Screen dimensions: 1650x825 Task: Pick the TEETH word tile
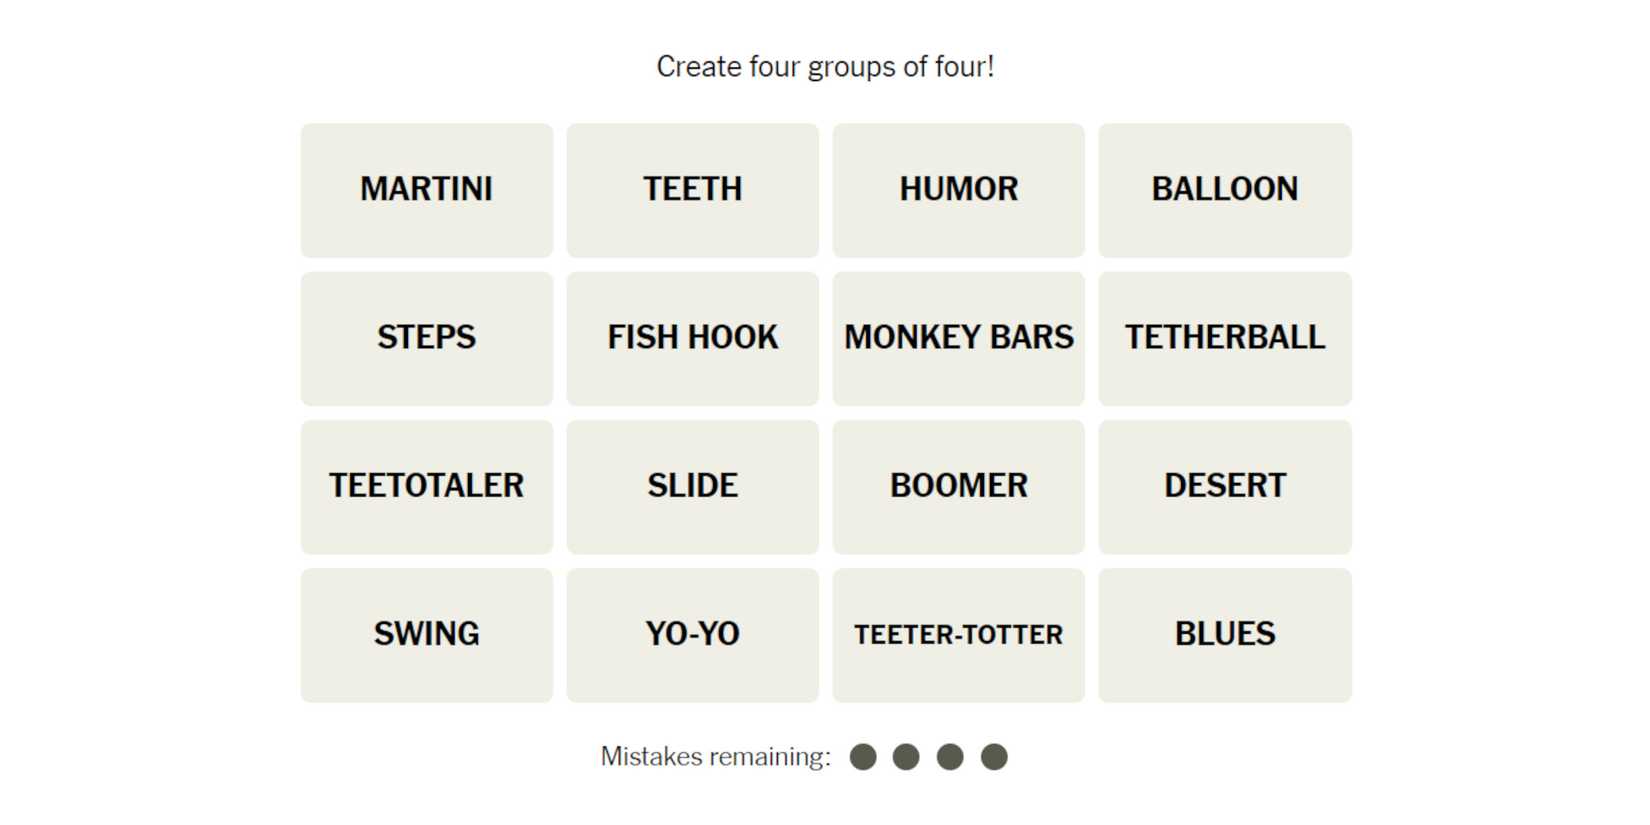click(692, 190)
